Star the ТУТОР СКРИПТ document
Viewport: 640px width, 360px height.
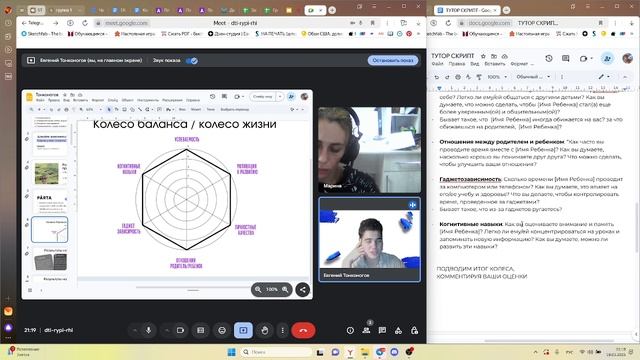coord(483,56)
